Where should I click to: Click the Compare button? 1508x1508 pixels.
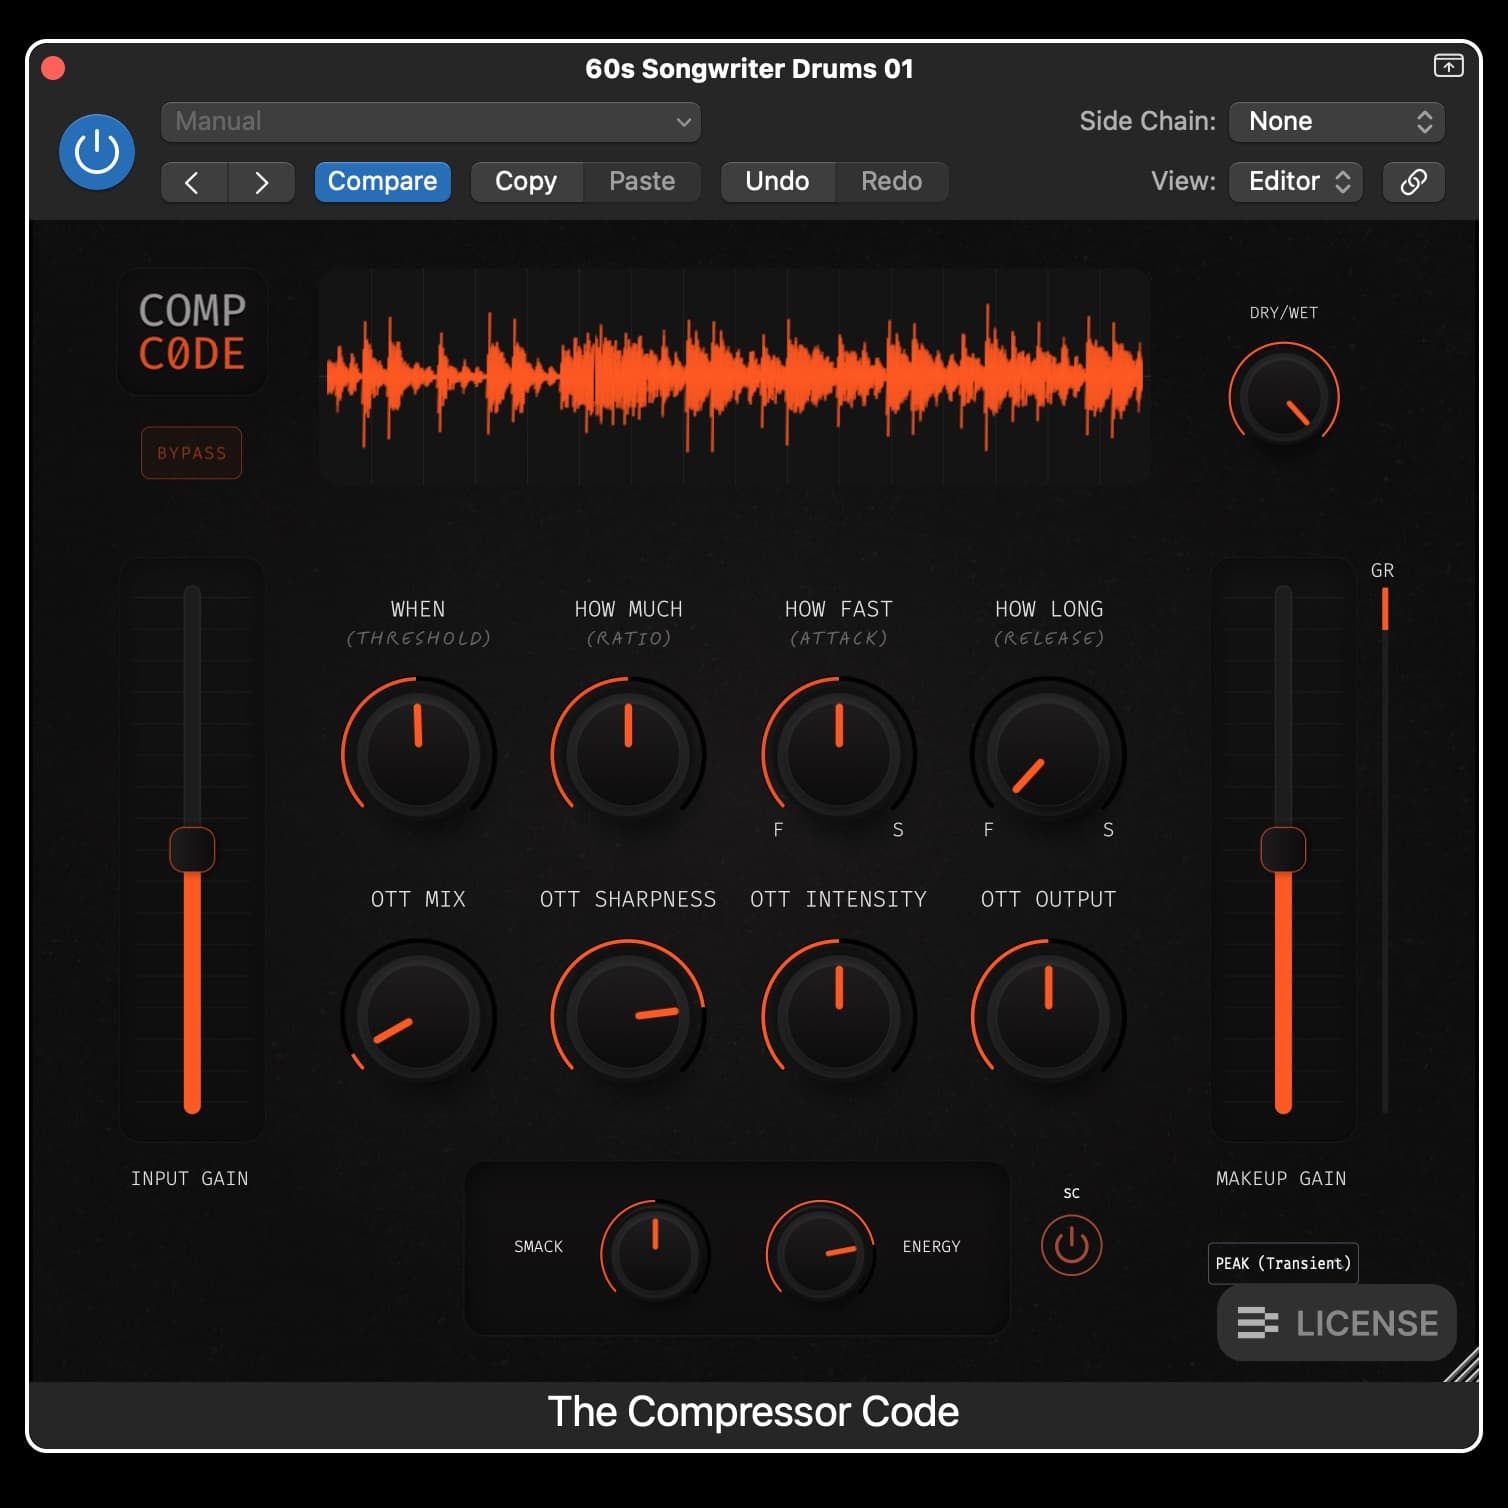pyautogui.click(x=382, y=181)
